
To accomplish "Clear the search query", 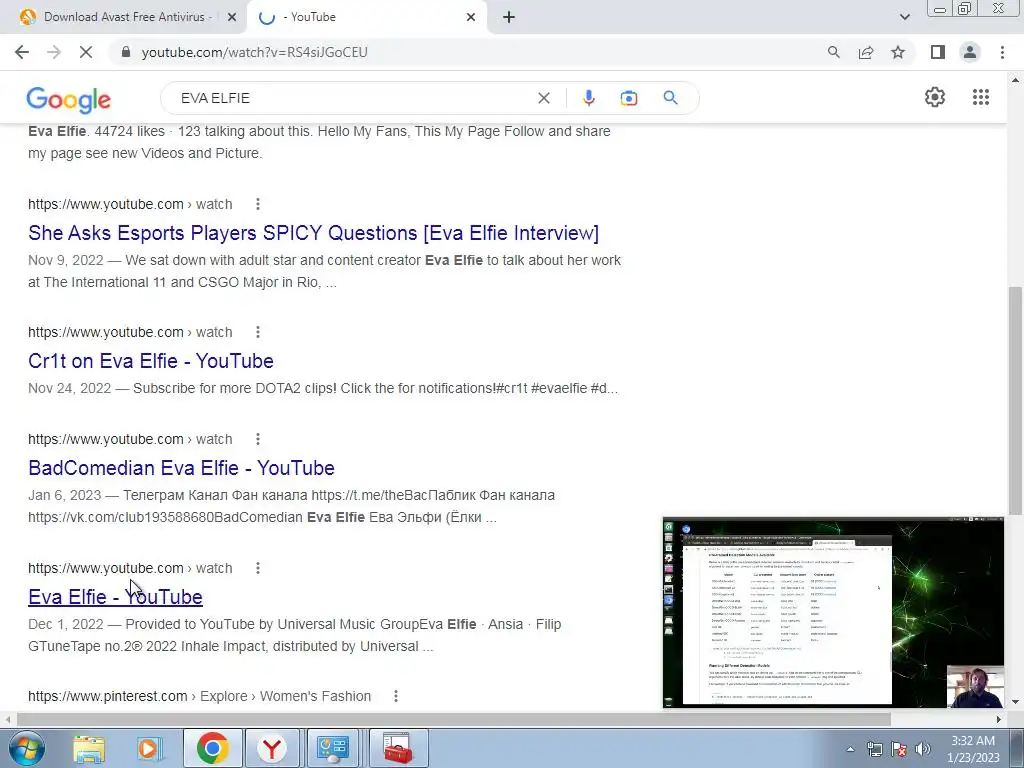I will click(x=544, y=98).
